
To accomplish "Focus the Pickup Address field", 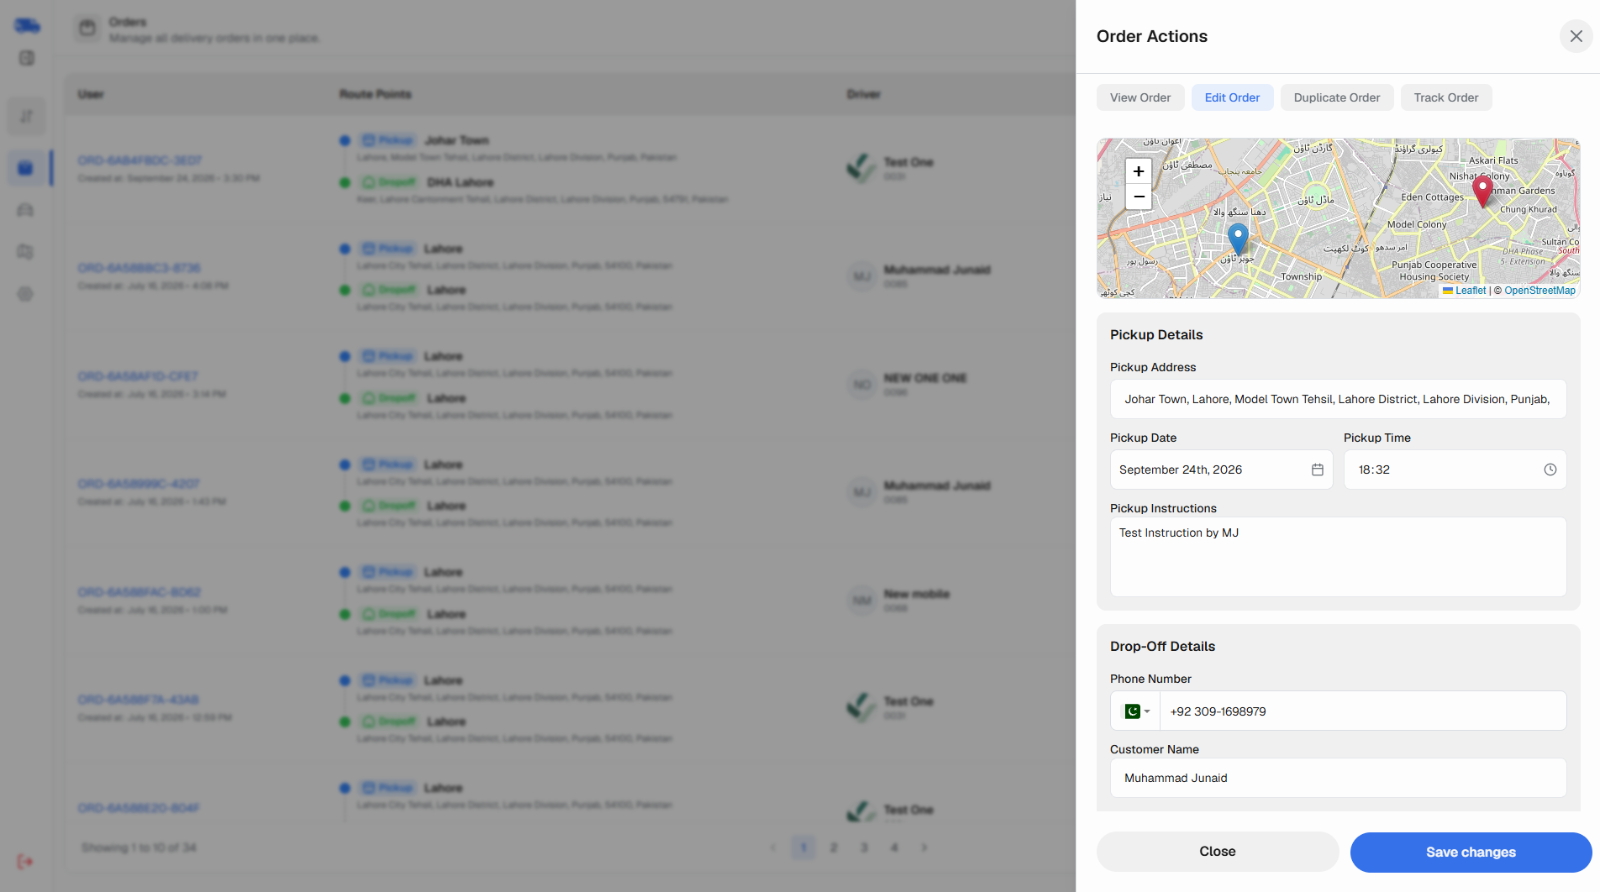I will [1338, 399].
